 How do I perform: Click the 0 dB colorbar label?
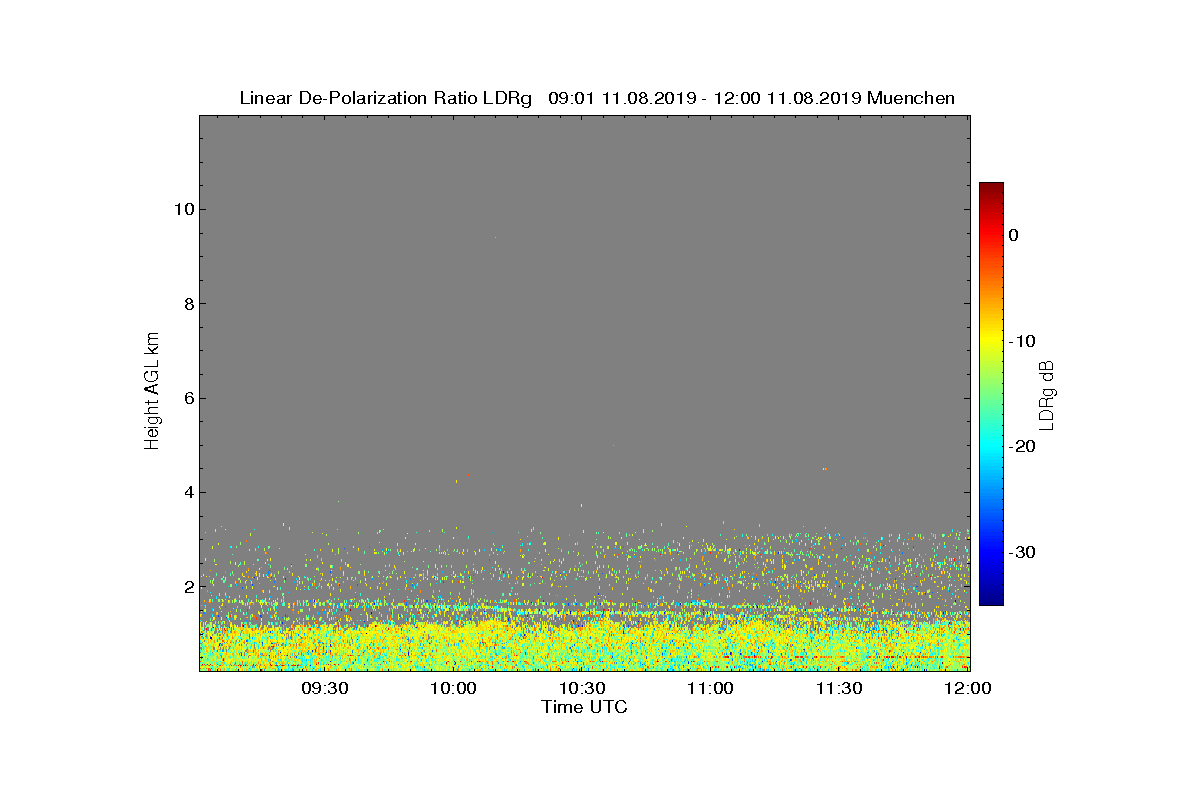(x=1014, y=235)
